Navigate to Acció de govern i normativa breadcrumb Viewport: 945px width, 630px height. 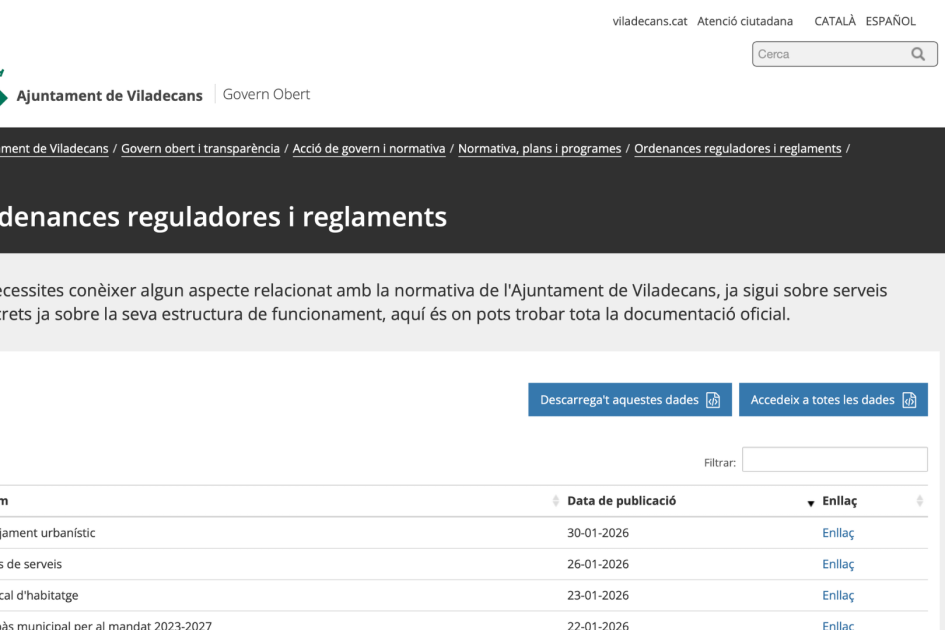[x=369, y=149]
